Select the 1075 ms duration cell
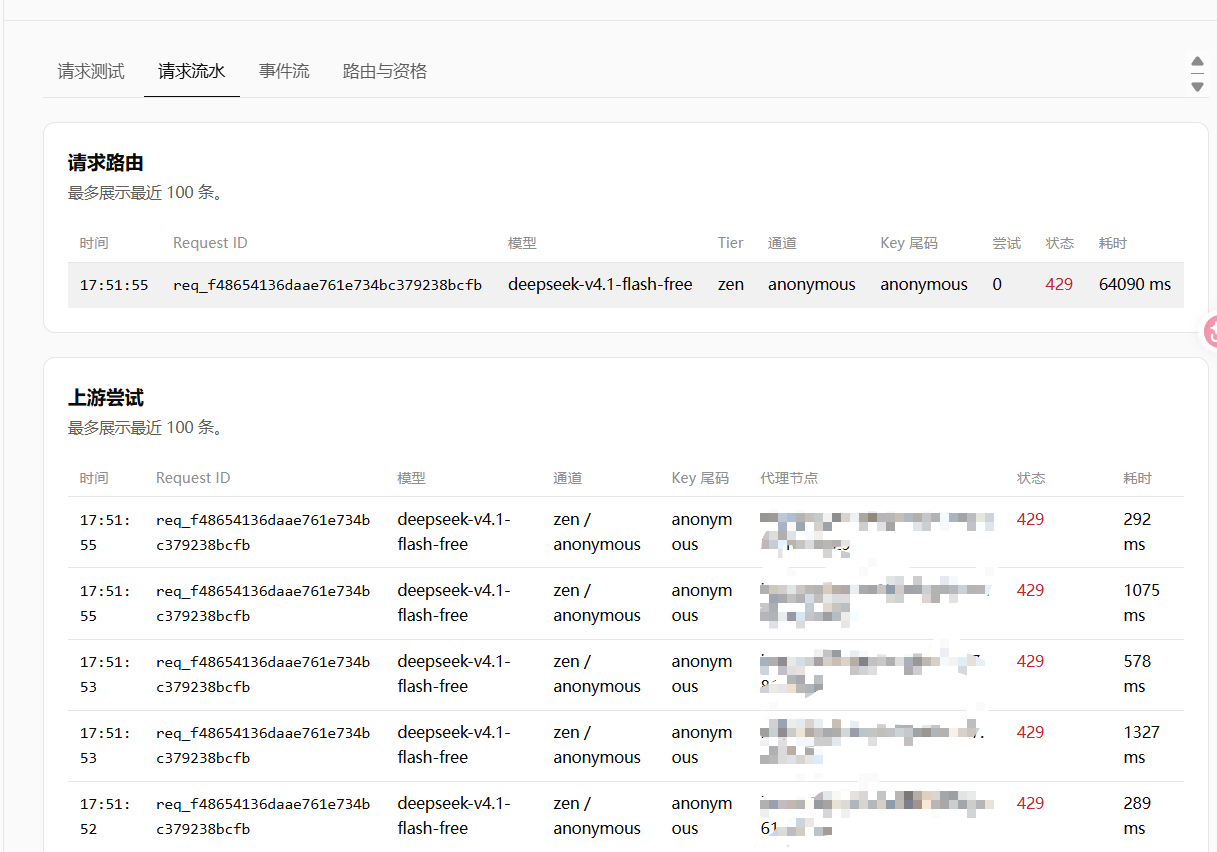1217x852 pixels. (x=1141, y=603)
